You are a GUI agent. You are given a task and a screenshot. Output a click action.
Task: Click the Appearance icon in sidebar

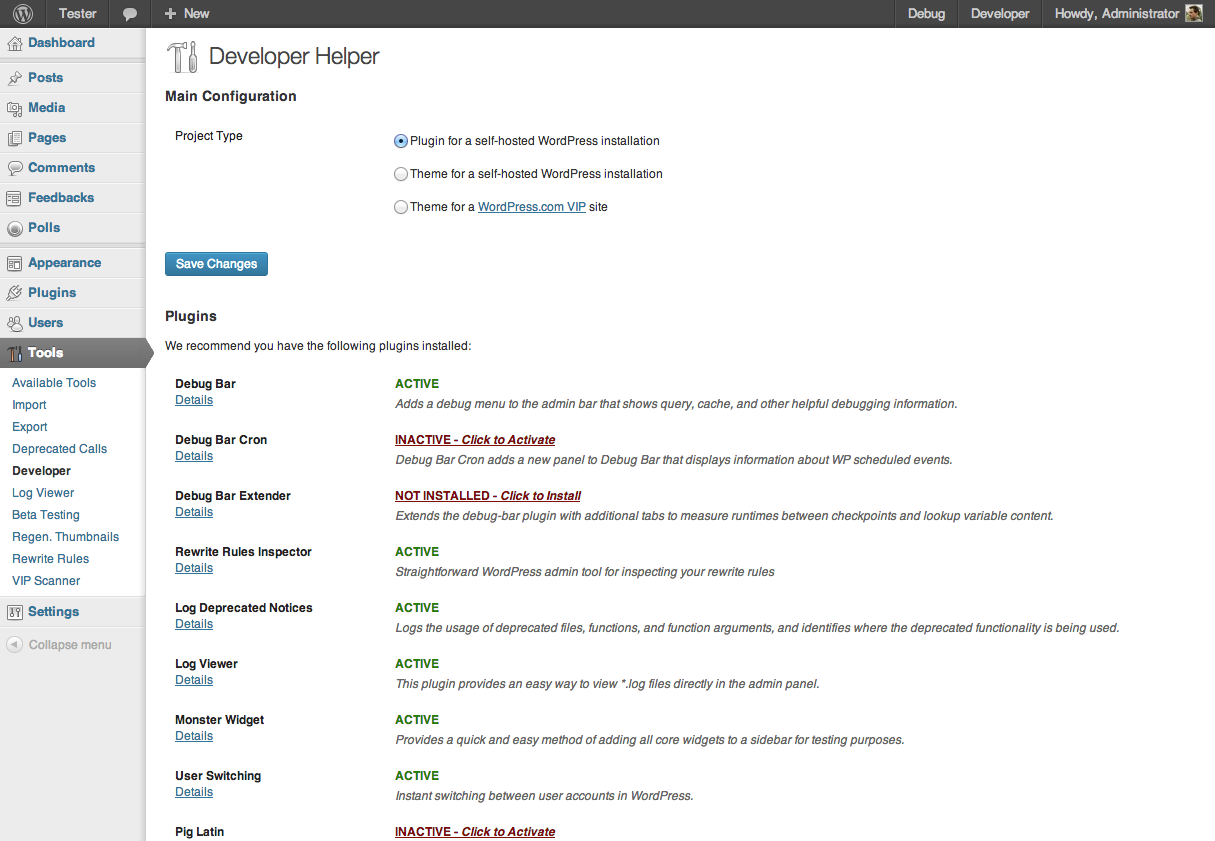click(14, 263)
